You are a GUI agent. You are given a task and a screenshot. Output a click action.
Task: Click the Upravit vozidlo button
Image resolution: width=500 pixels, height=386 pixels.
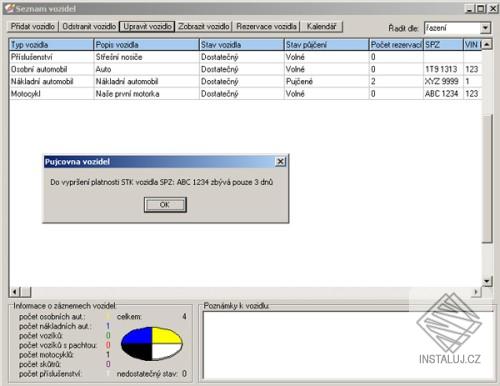pos(147,26)
